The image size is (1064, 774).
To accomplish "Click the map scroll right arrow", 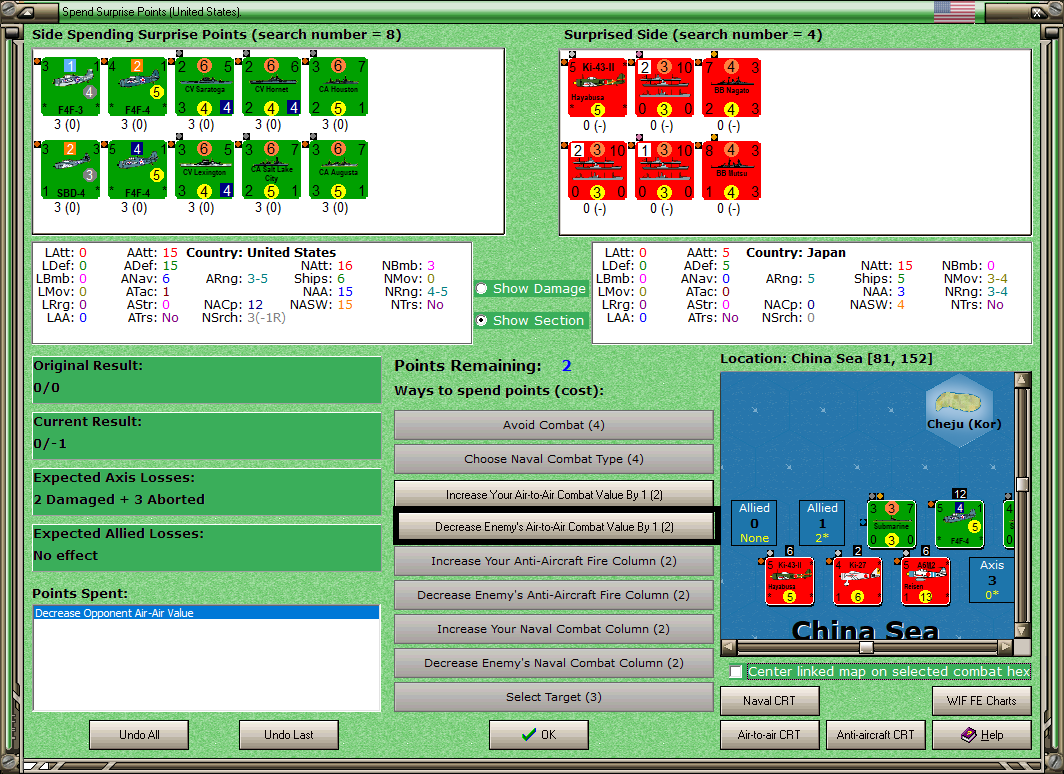I will 1006,646.
